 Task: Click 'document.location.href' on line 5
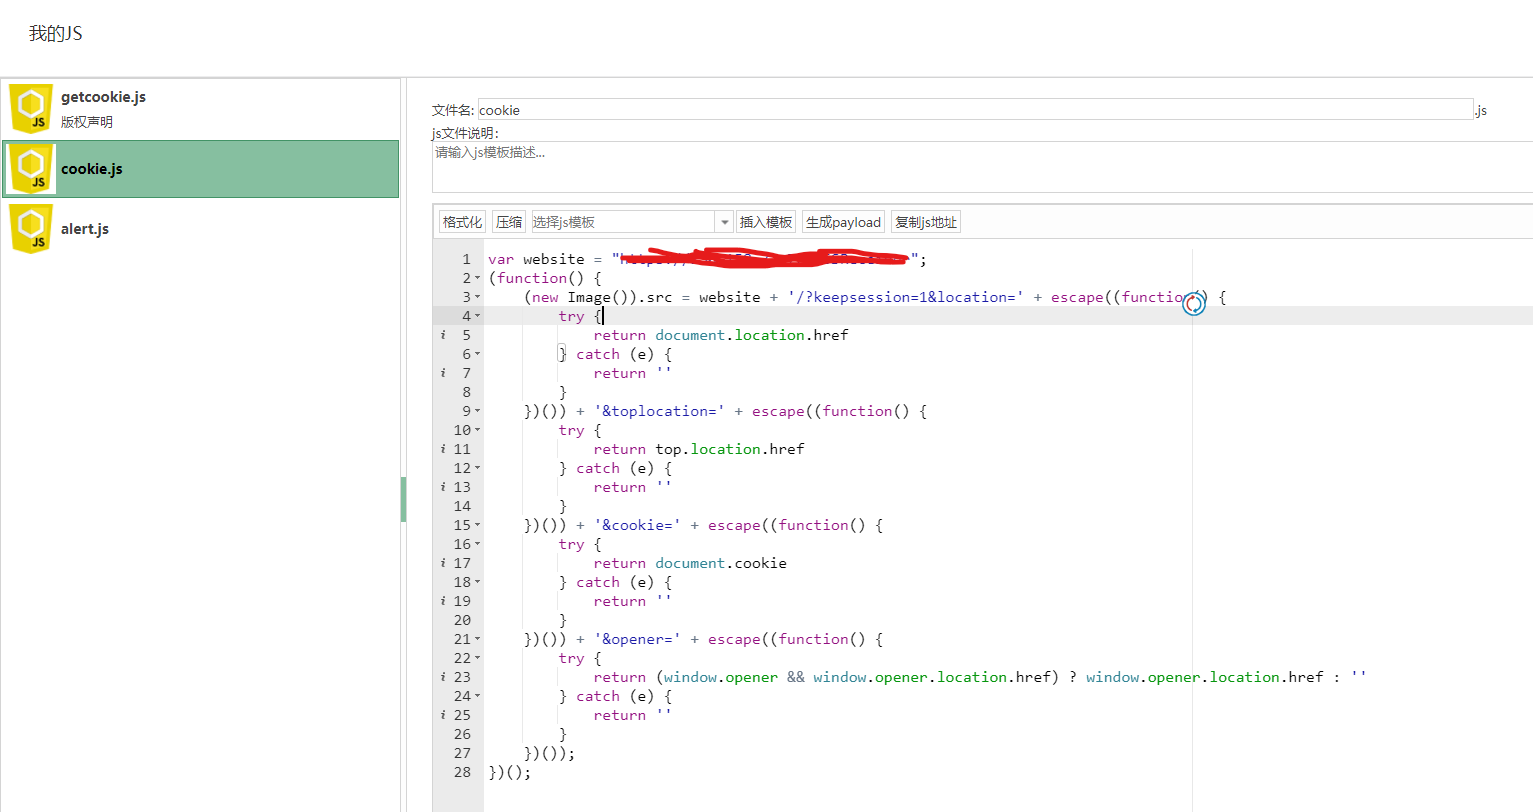pos(752,336)
